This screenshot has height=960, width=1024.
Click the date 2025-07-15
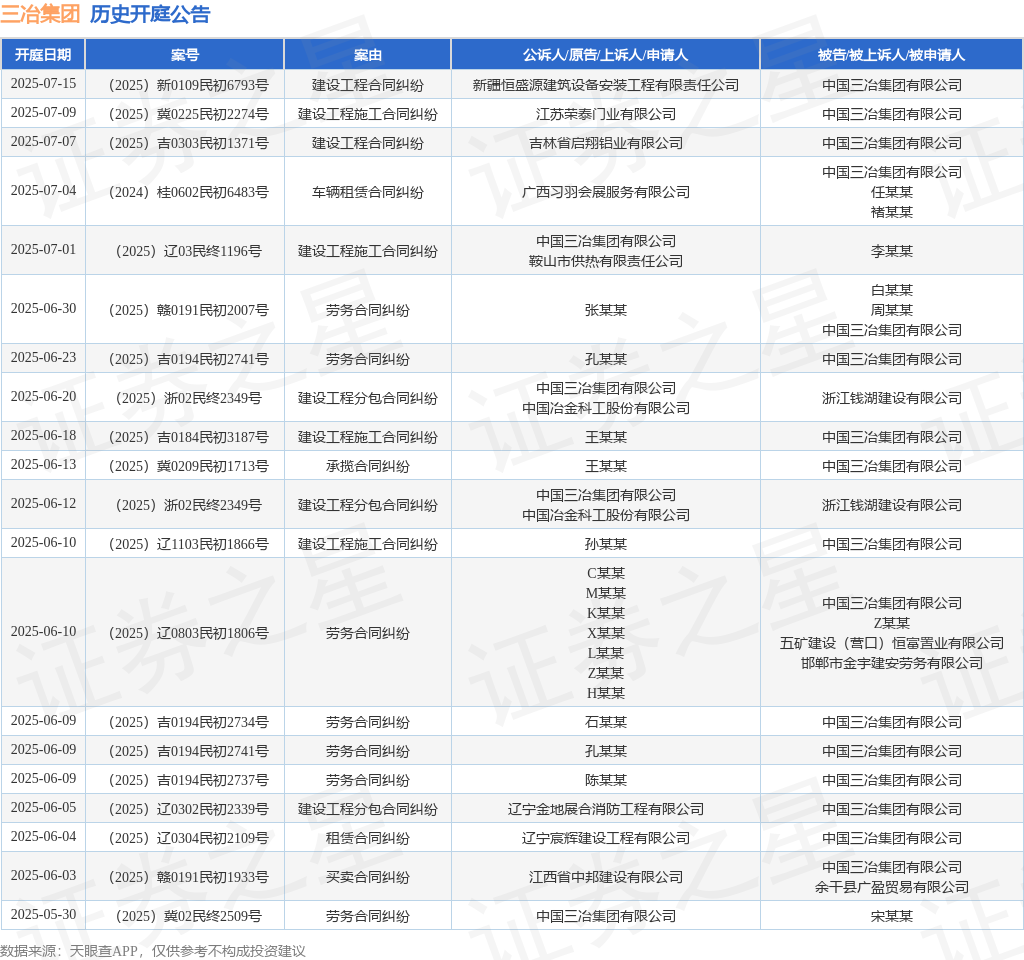(x=43, y=84)
